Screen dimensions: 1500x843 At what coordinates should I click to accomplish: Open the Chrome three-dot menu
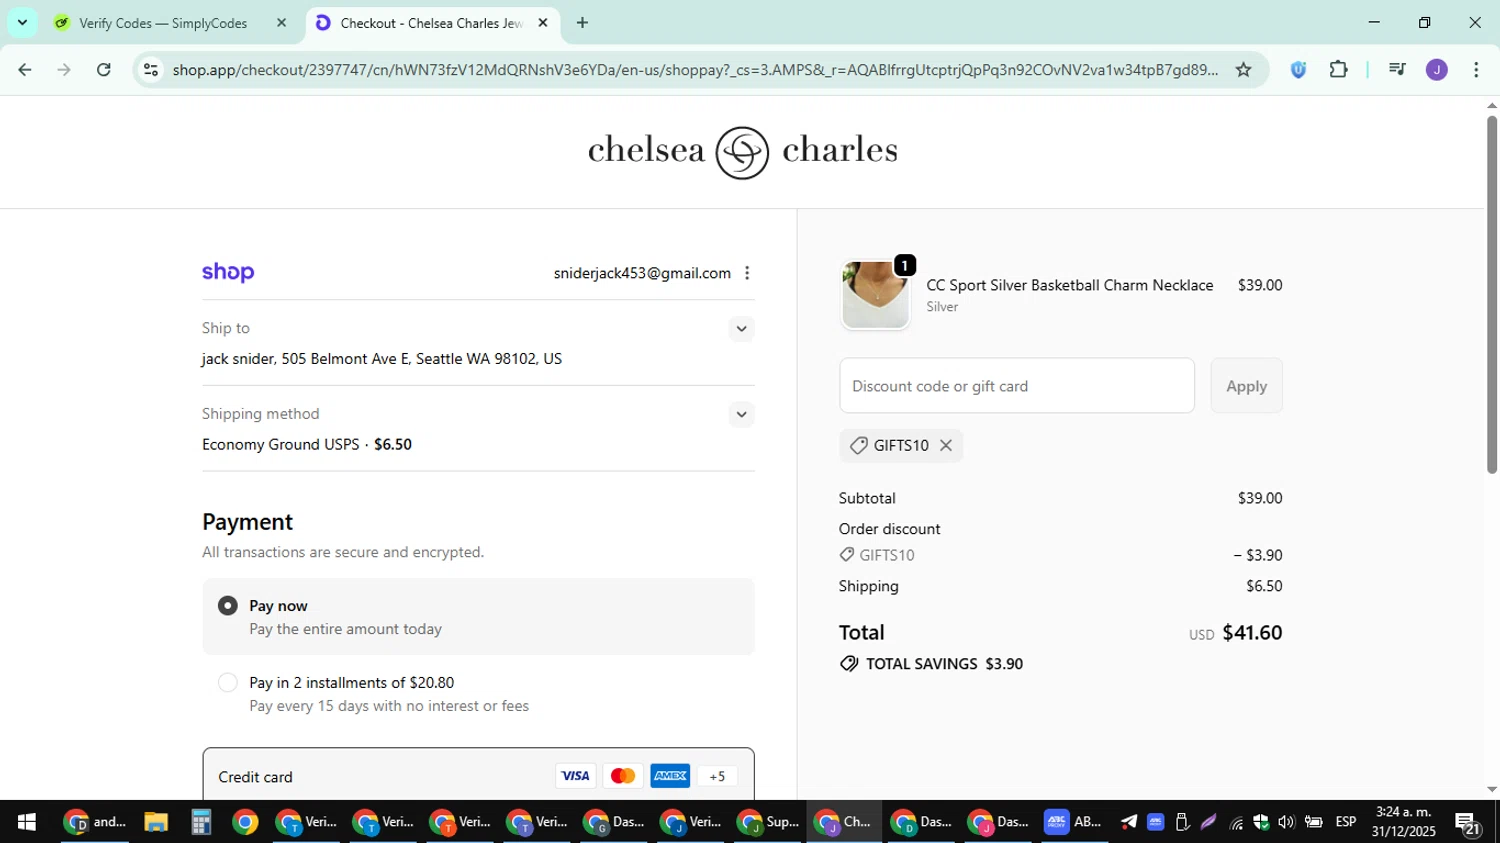pyautogui.click(x=1476, y=69)
